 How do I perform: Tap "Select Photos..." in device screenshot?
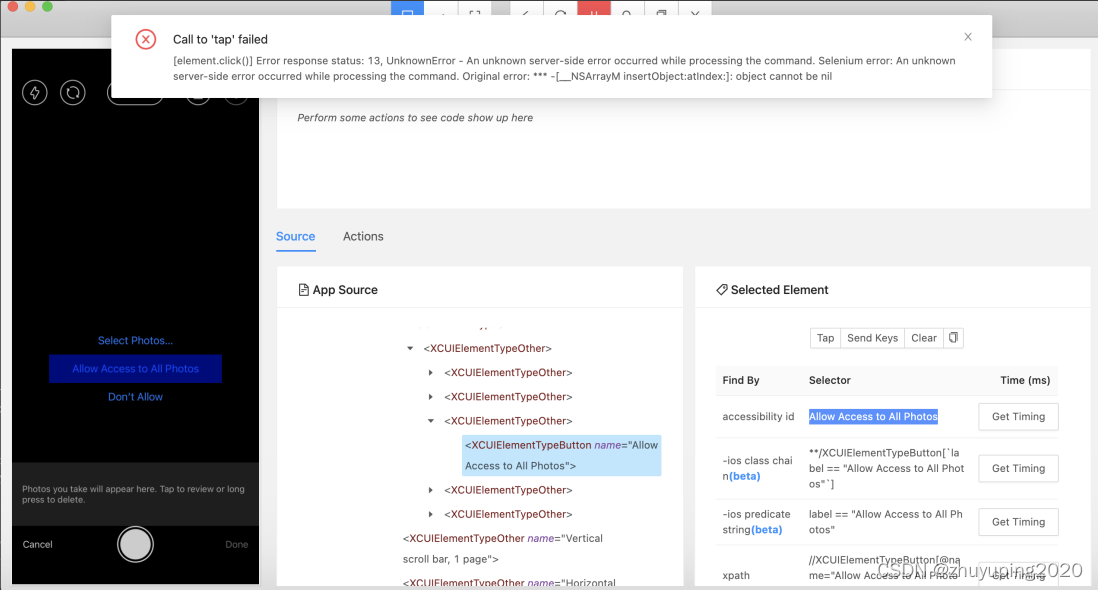point(135,341)
